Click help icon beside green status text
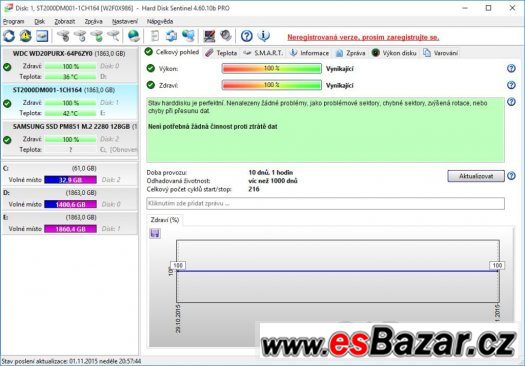Screen dimensions: 525x366 (511, 101)
